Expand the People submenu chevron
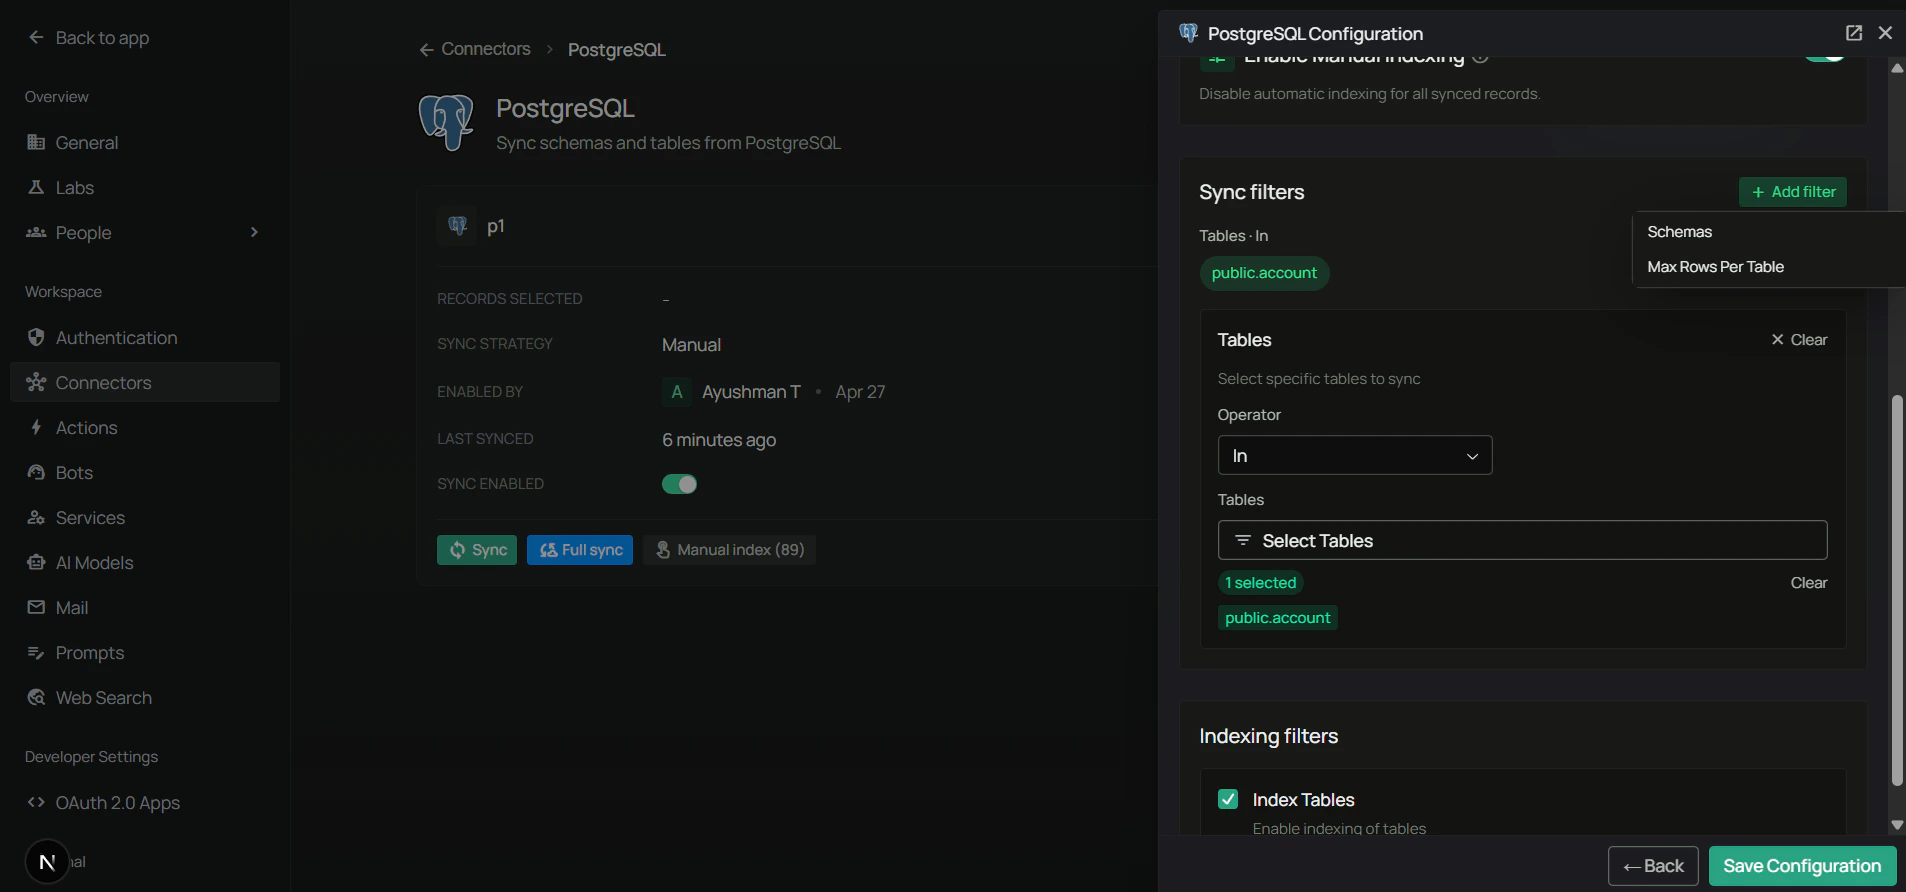This screenshot has width=1906, height=892. click(x=254, y=232)
